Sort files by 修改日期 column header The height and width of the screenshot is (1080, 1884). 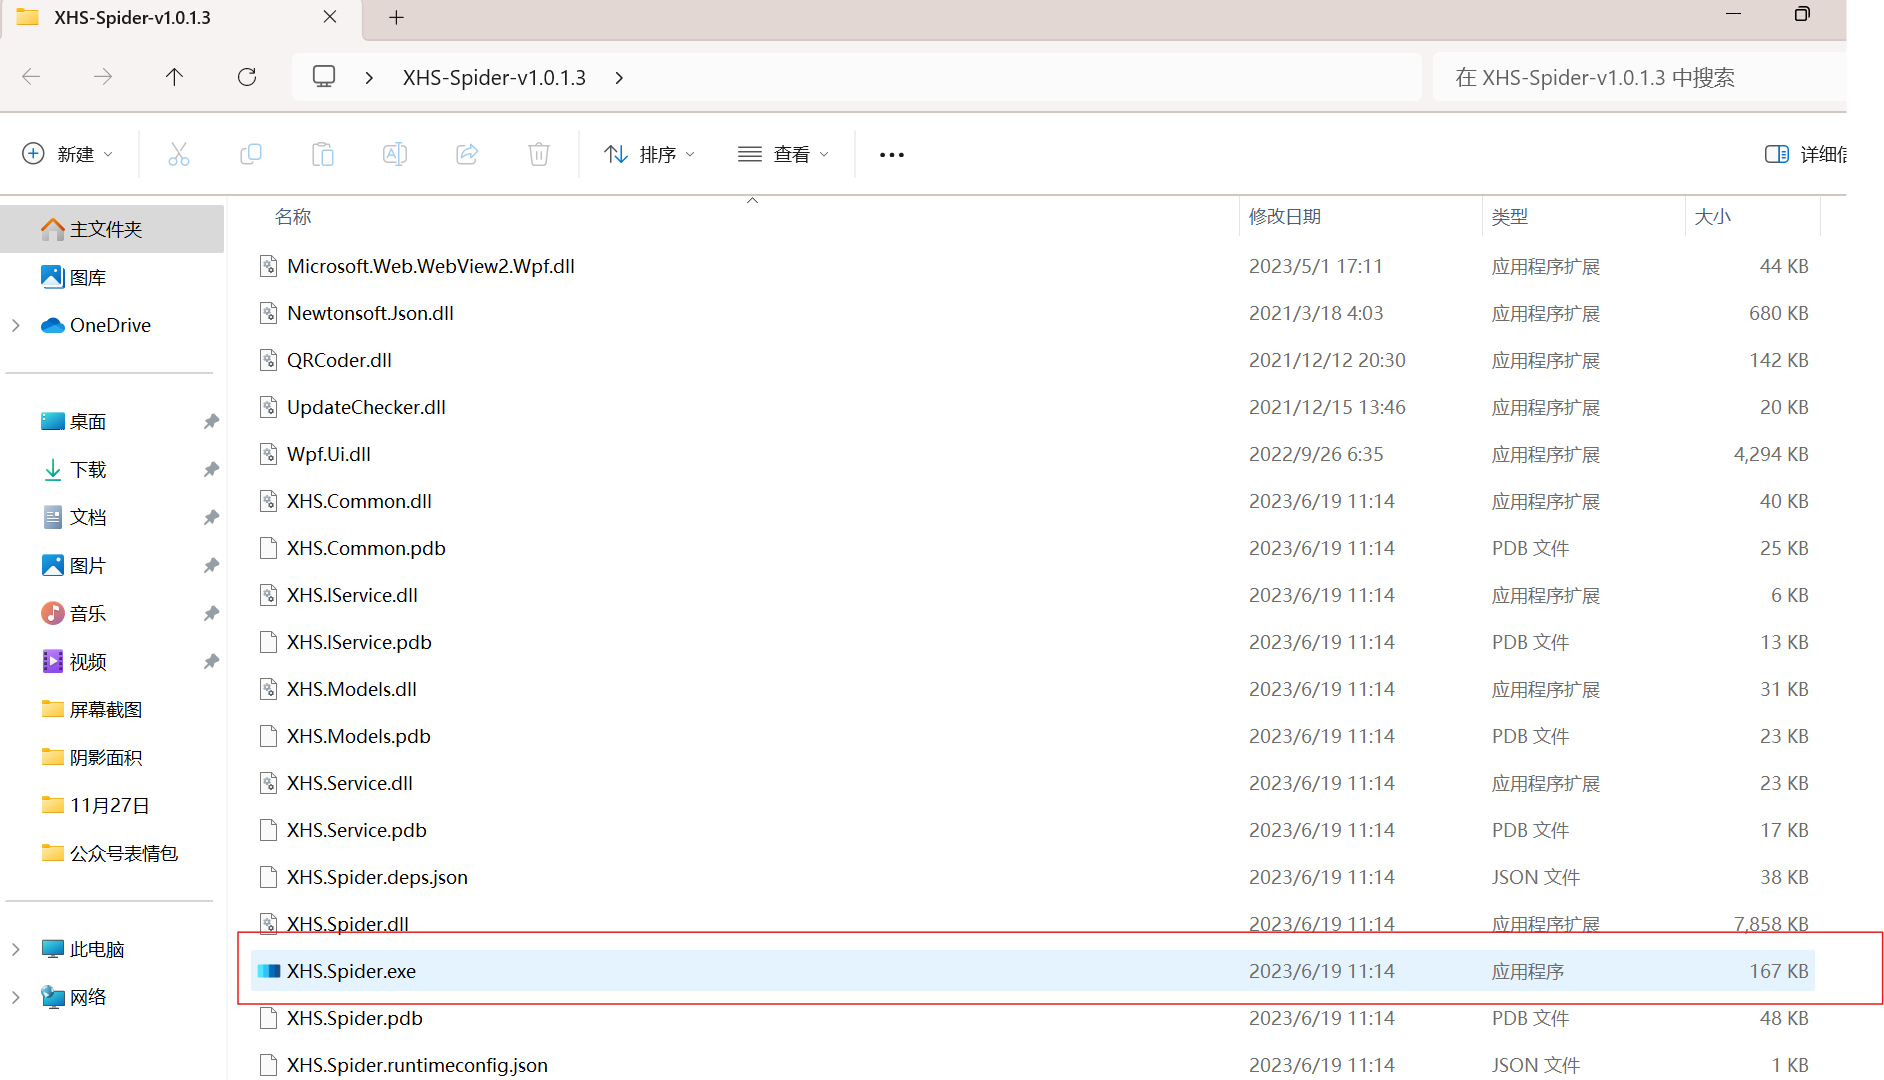1285,217
